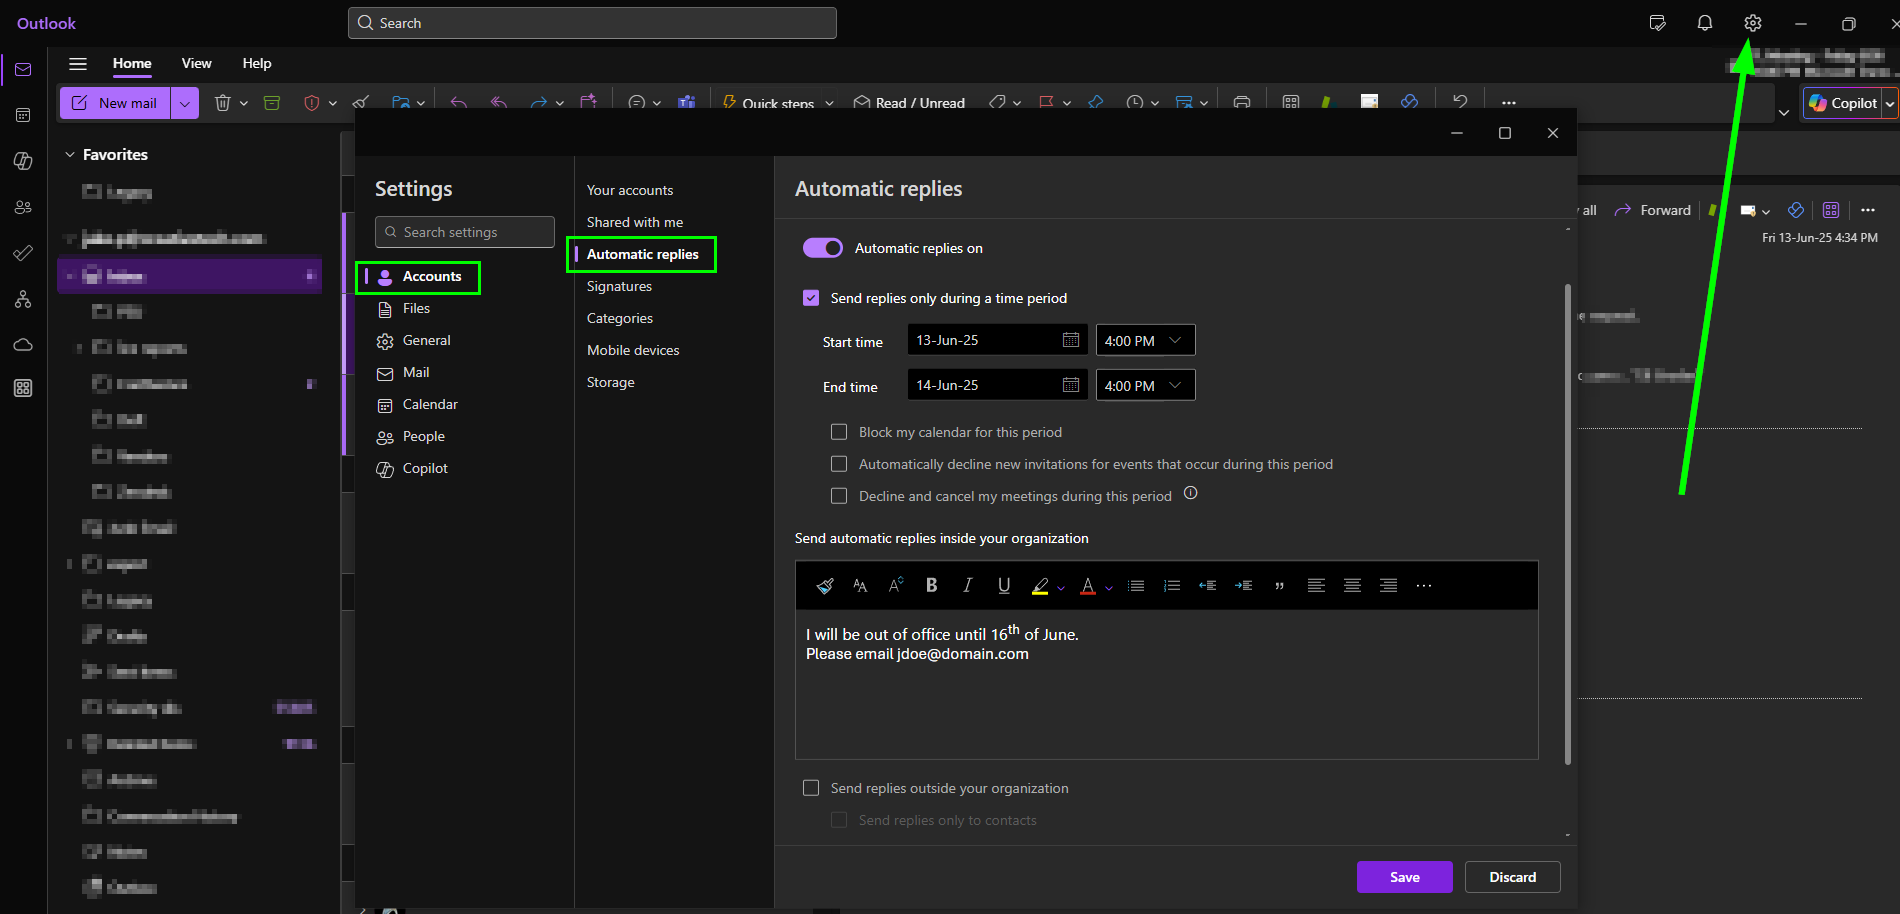Screen dimensions: 1900x914
Task: Click the Save button
Action: point(1404,877)
